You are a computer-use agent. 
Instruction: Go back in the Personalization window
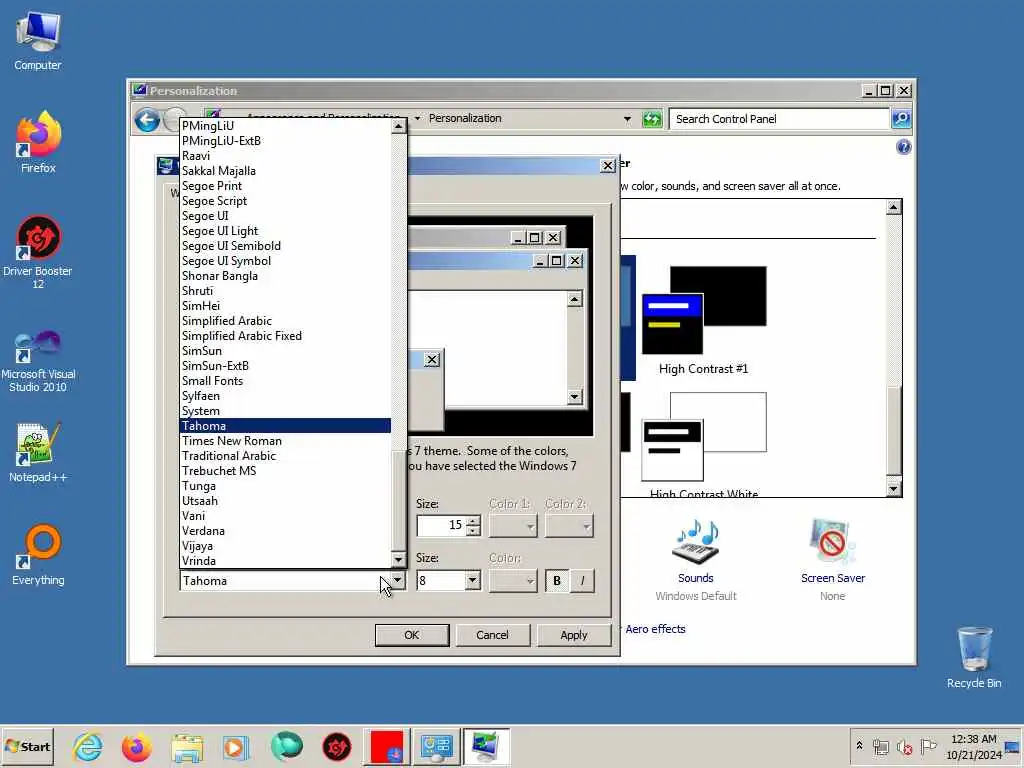point(148,120)
